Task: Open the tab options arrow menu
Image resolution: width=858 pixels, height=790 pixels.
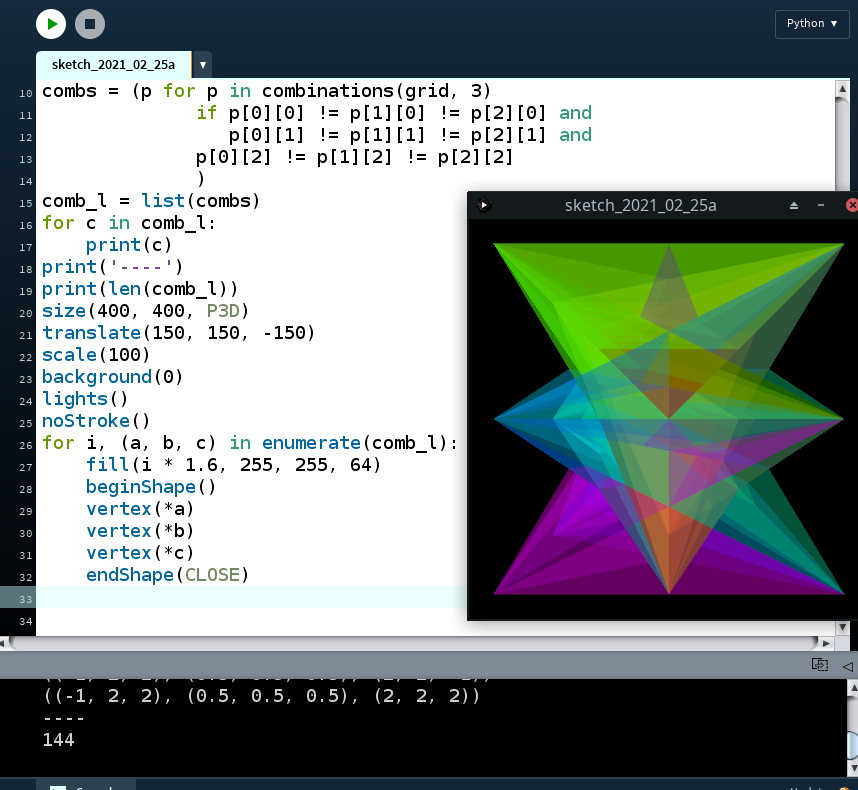Action: (x=202, y=65)
